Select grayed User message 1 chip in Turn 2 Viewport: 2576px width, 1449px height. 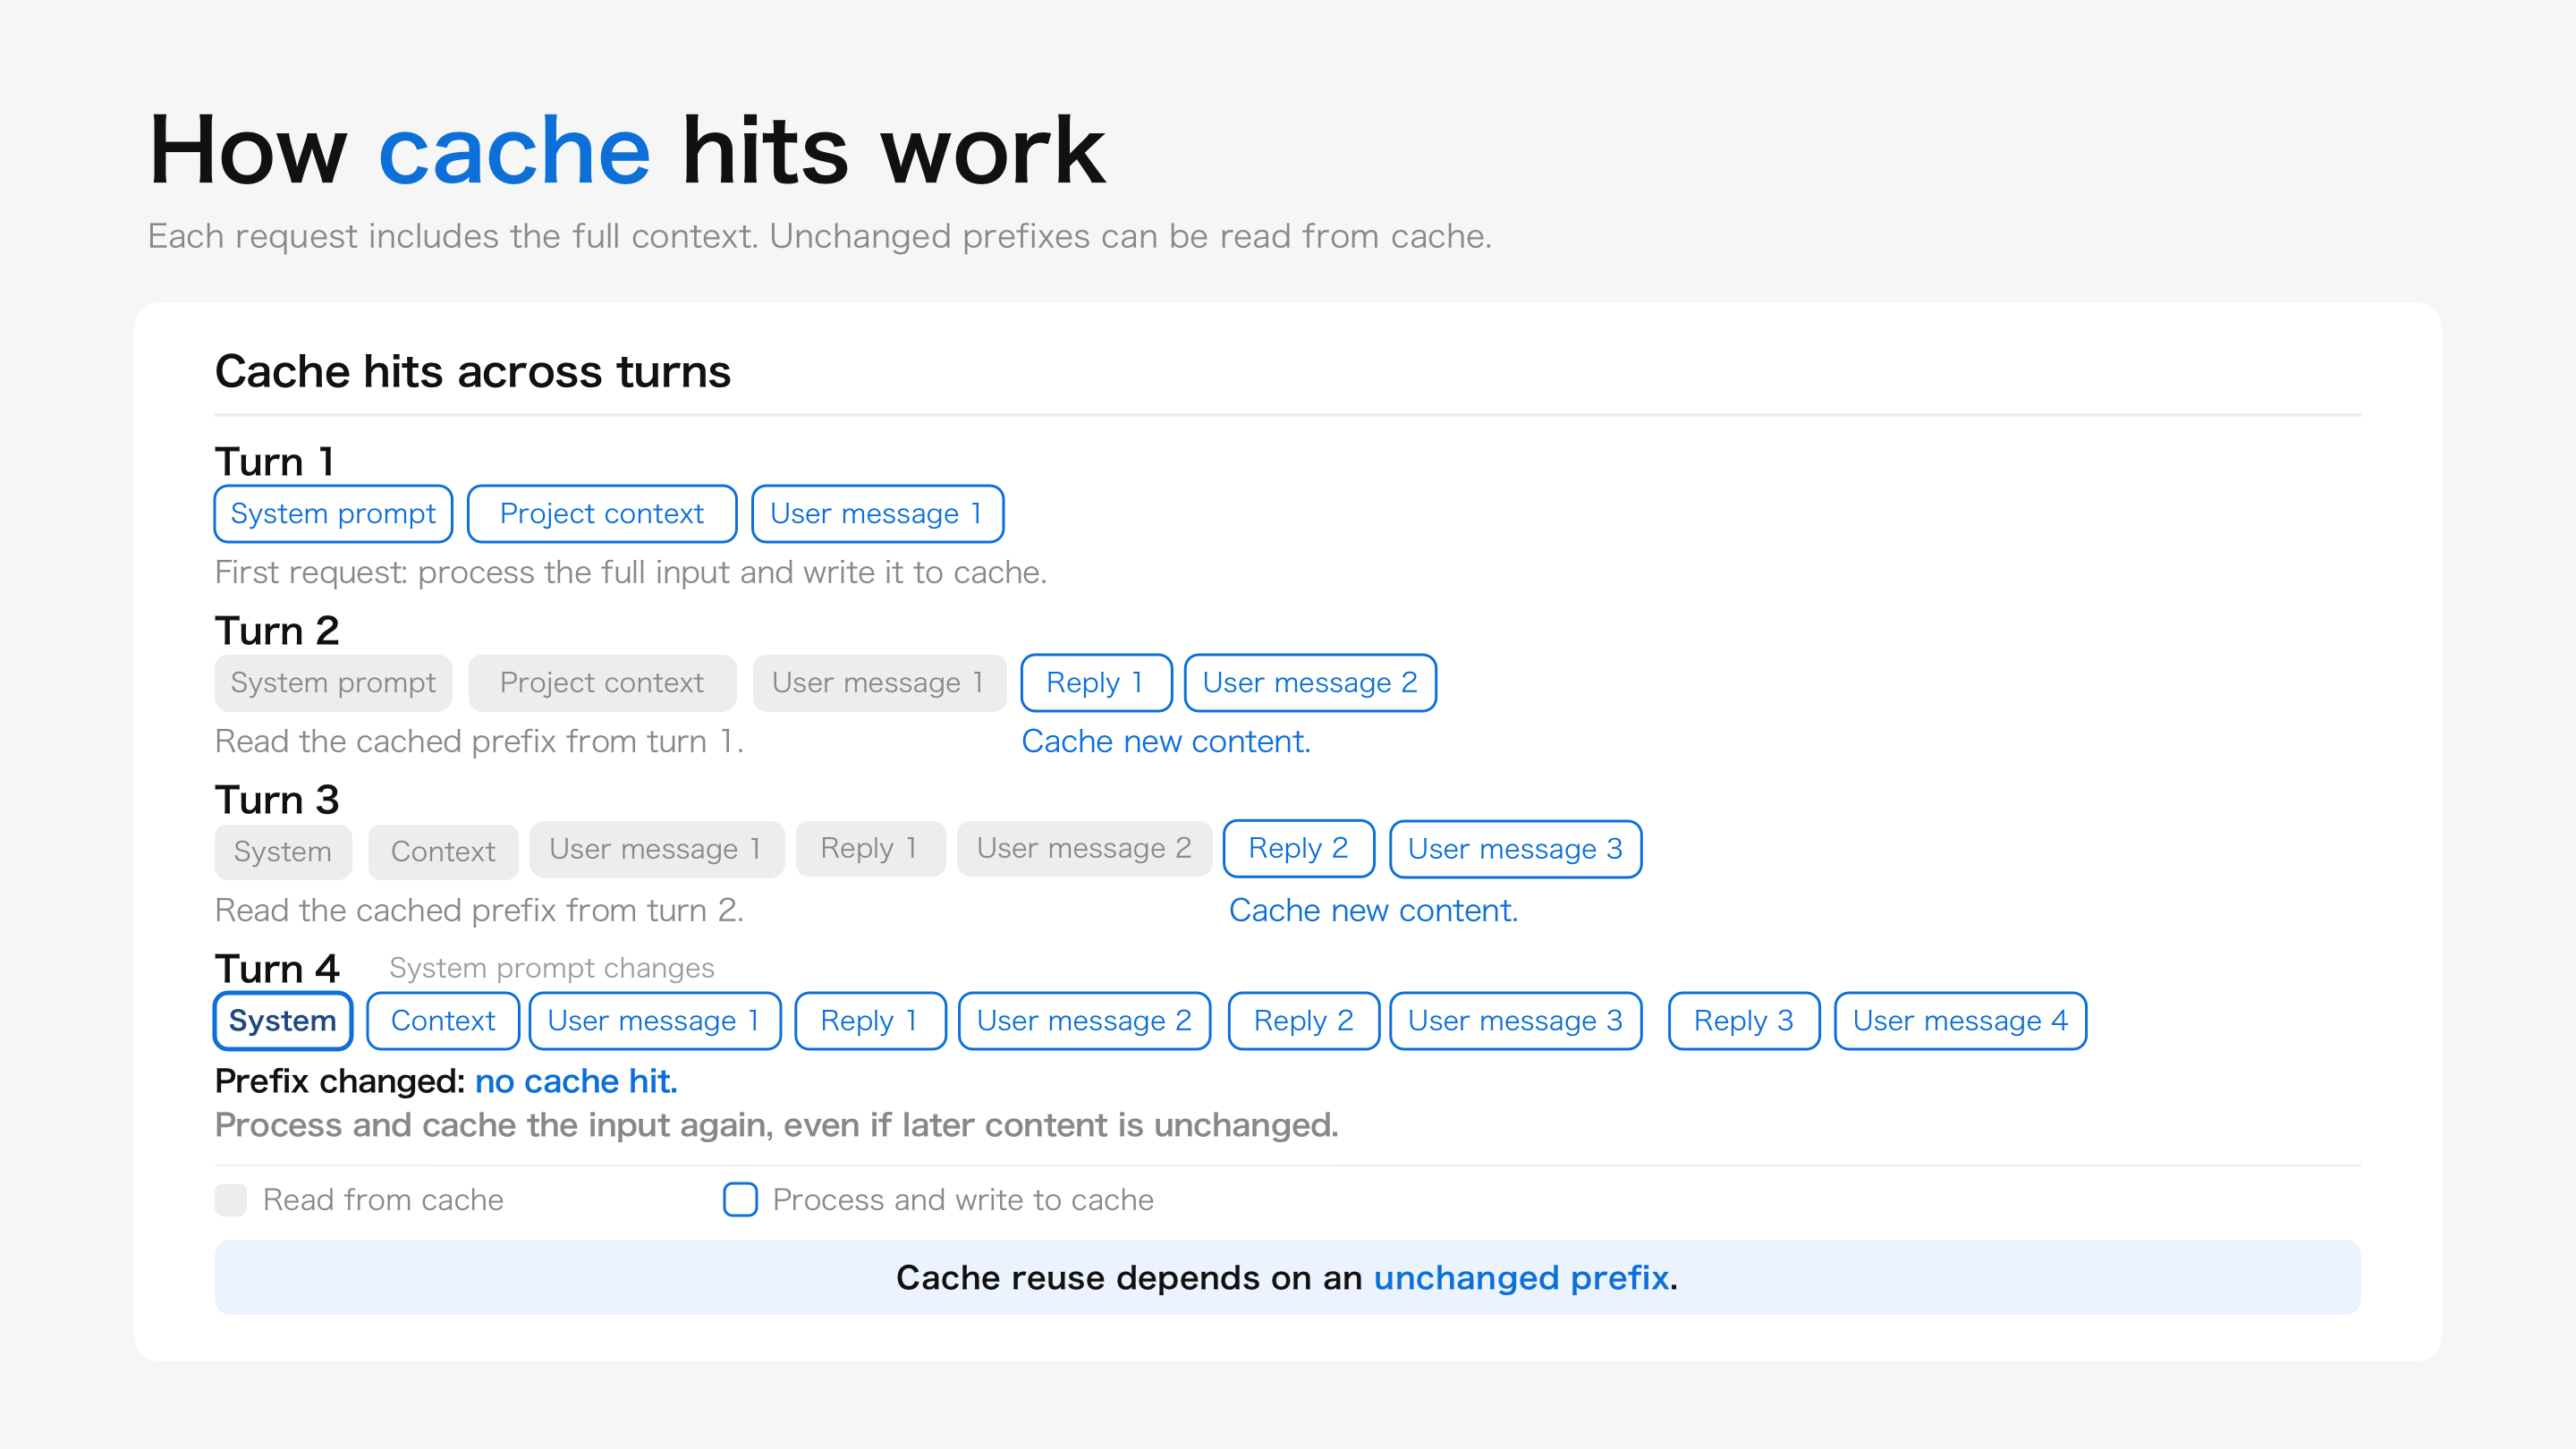pos(879,683)
